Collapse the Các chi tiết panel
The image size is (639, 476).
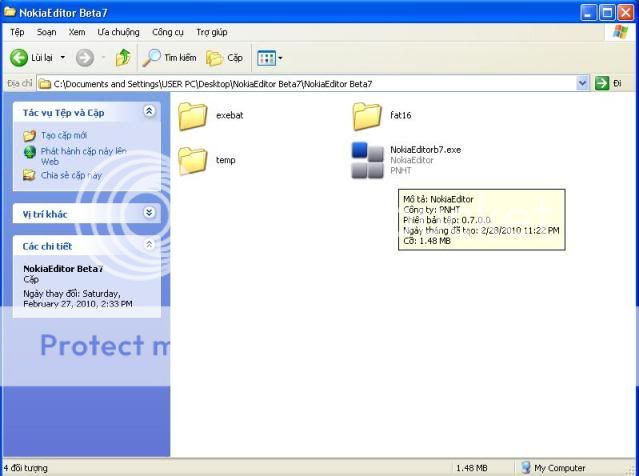tap(149, 245)
